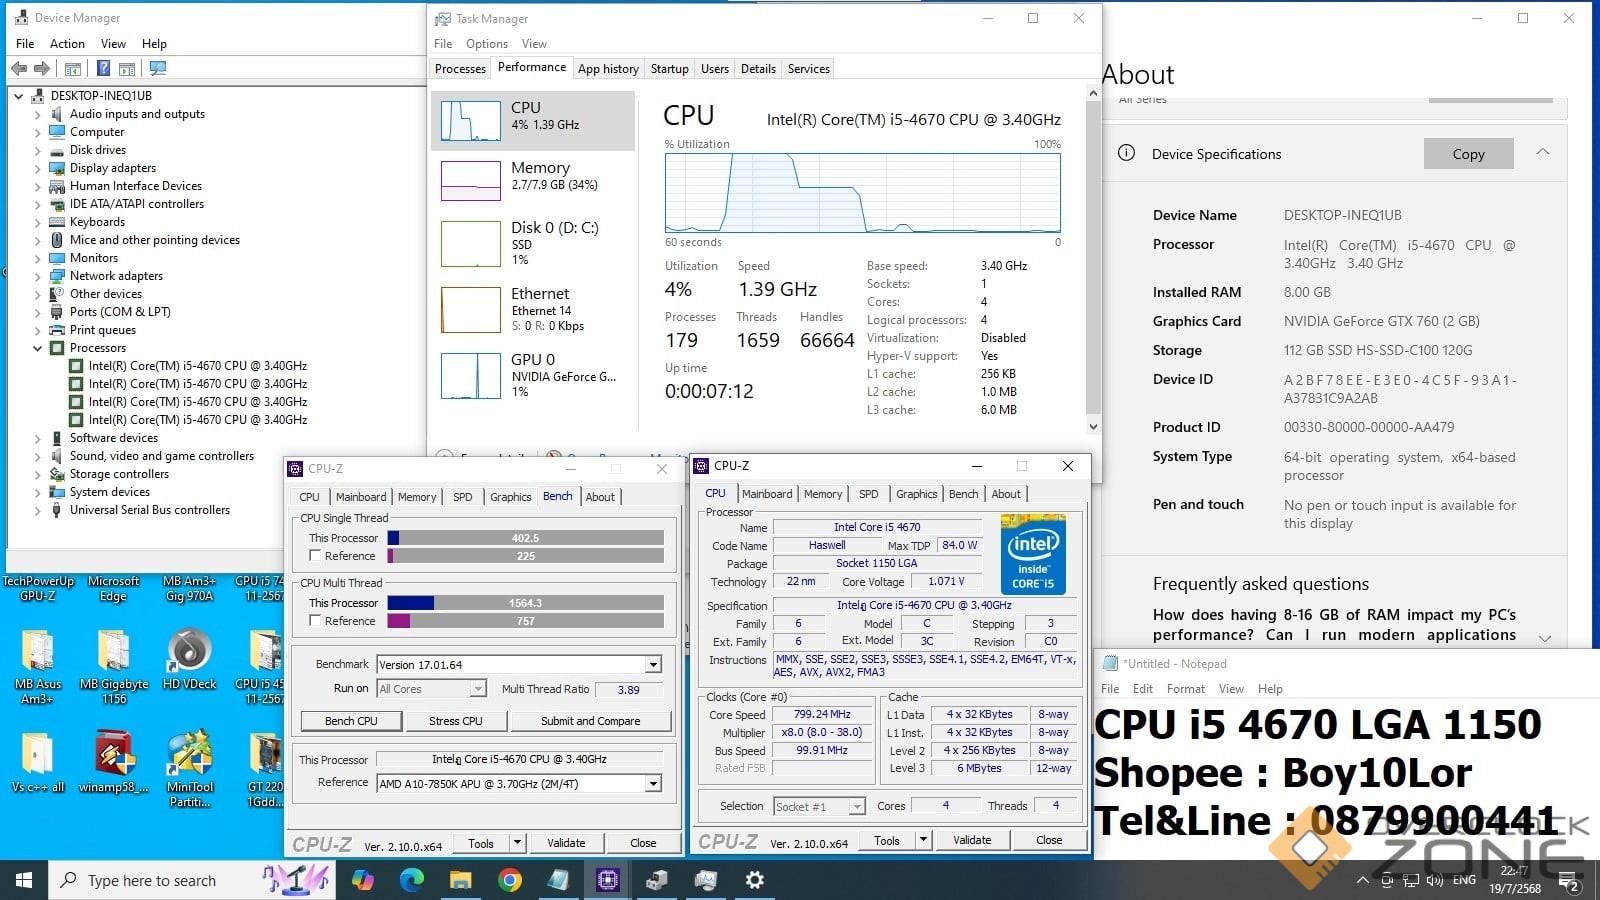Click the Bench CPU button

tap(352, 721)
